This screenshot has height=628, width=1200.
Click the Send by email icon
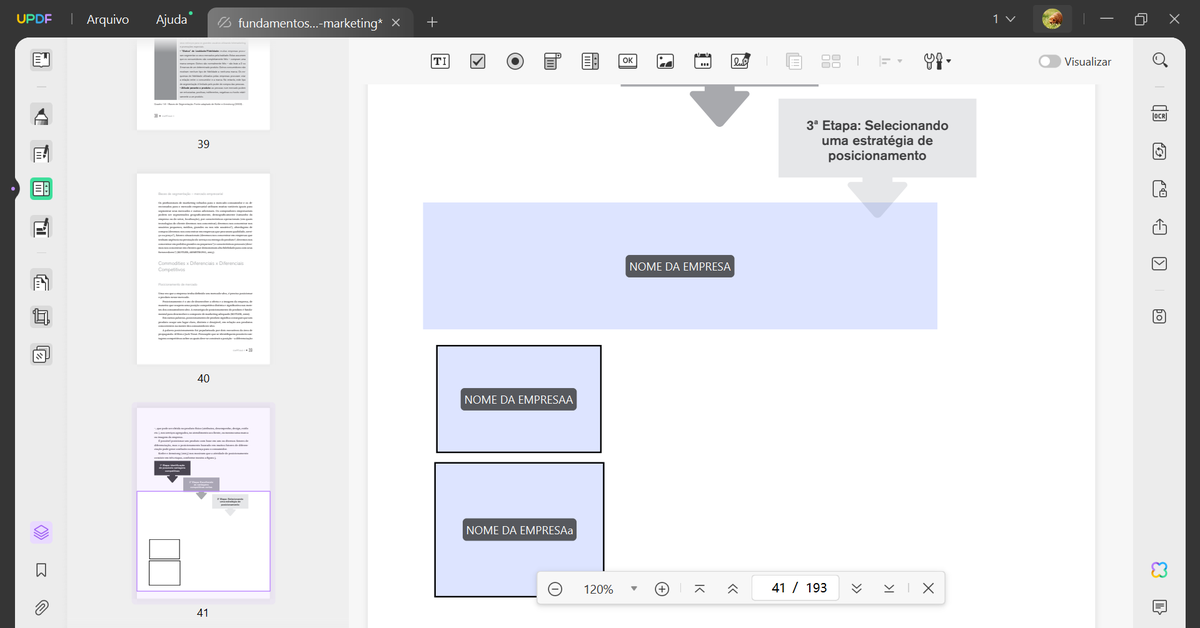[x=1160, y=264]
